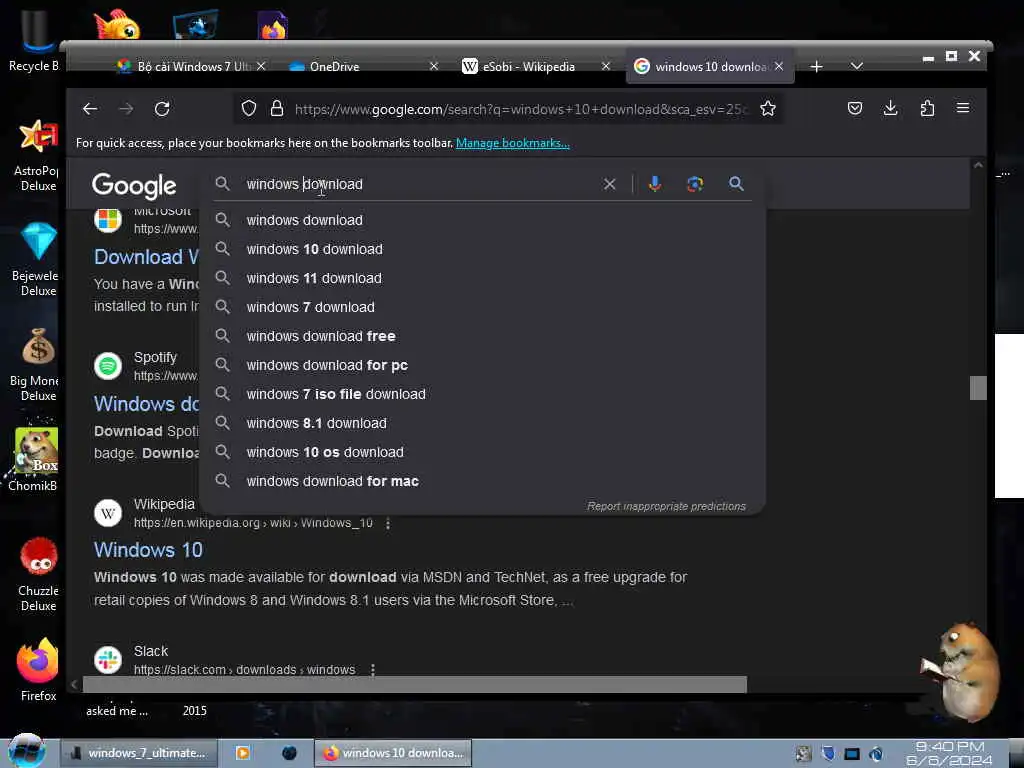This screenshot has height=768, width=1024.
Task: Open the Manage bookmarks link
Action: 513,143
